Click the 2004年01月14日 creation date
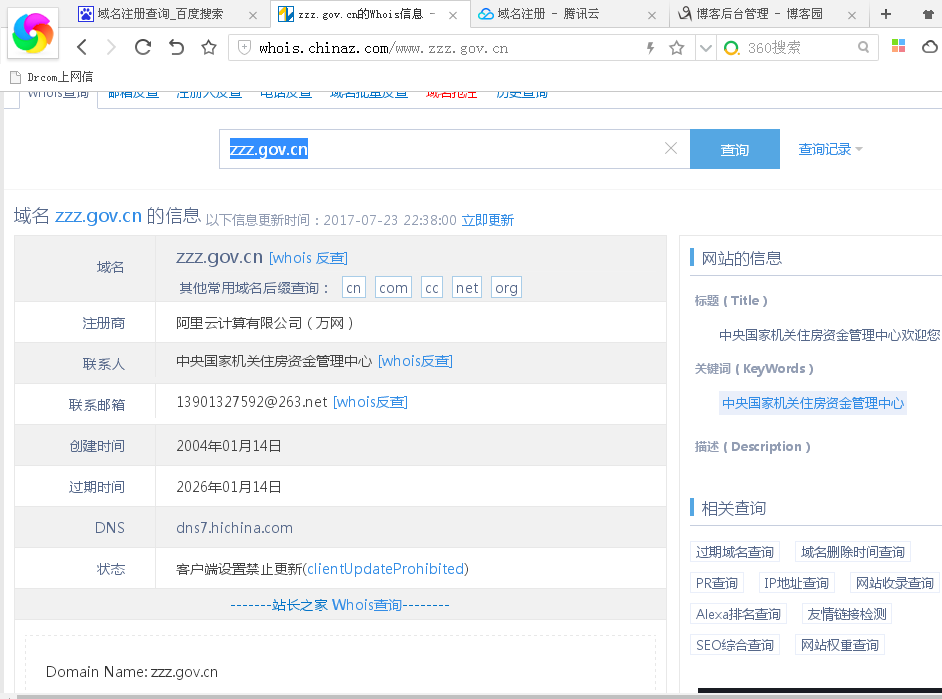Viewport: 942px width, 699px height. (229, 446)
